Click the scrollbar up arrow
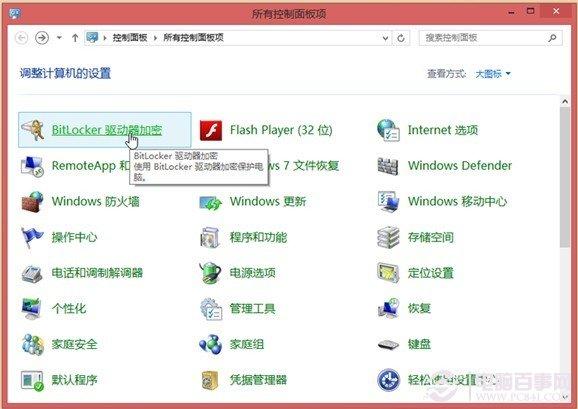This screenshot has width=578, height=409. (565, 101)
